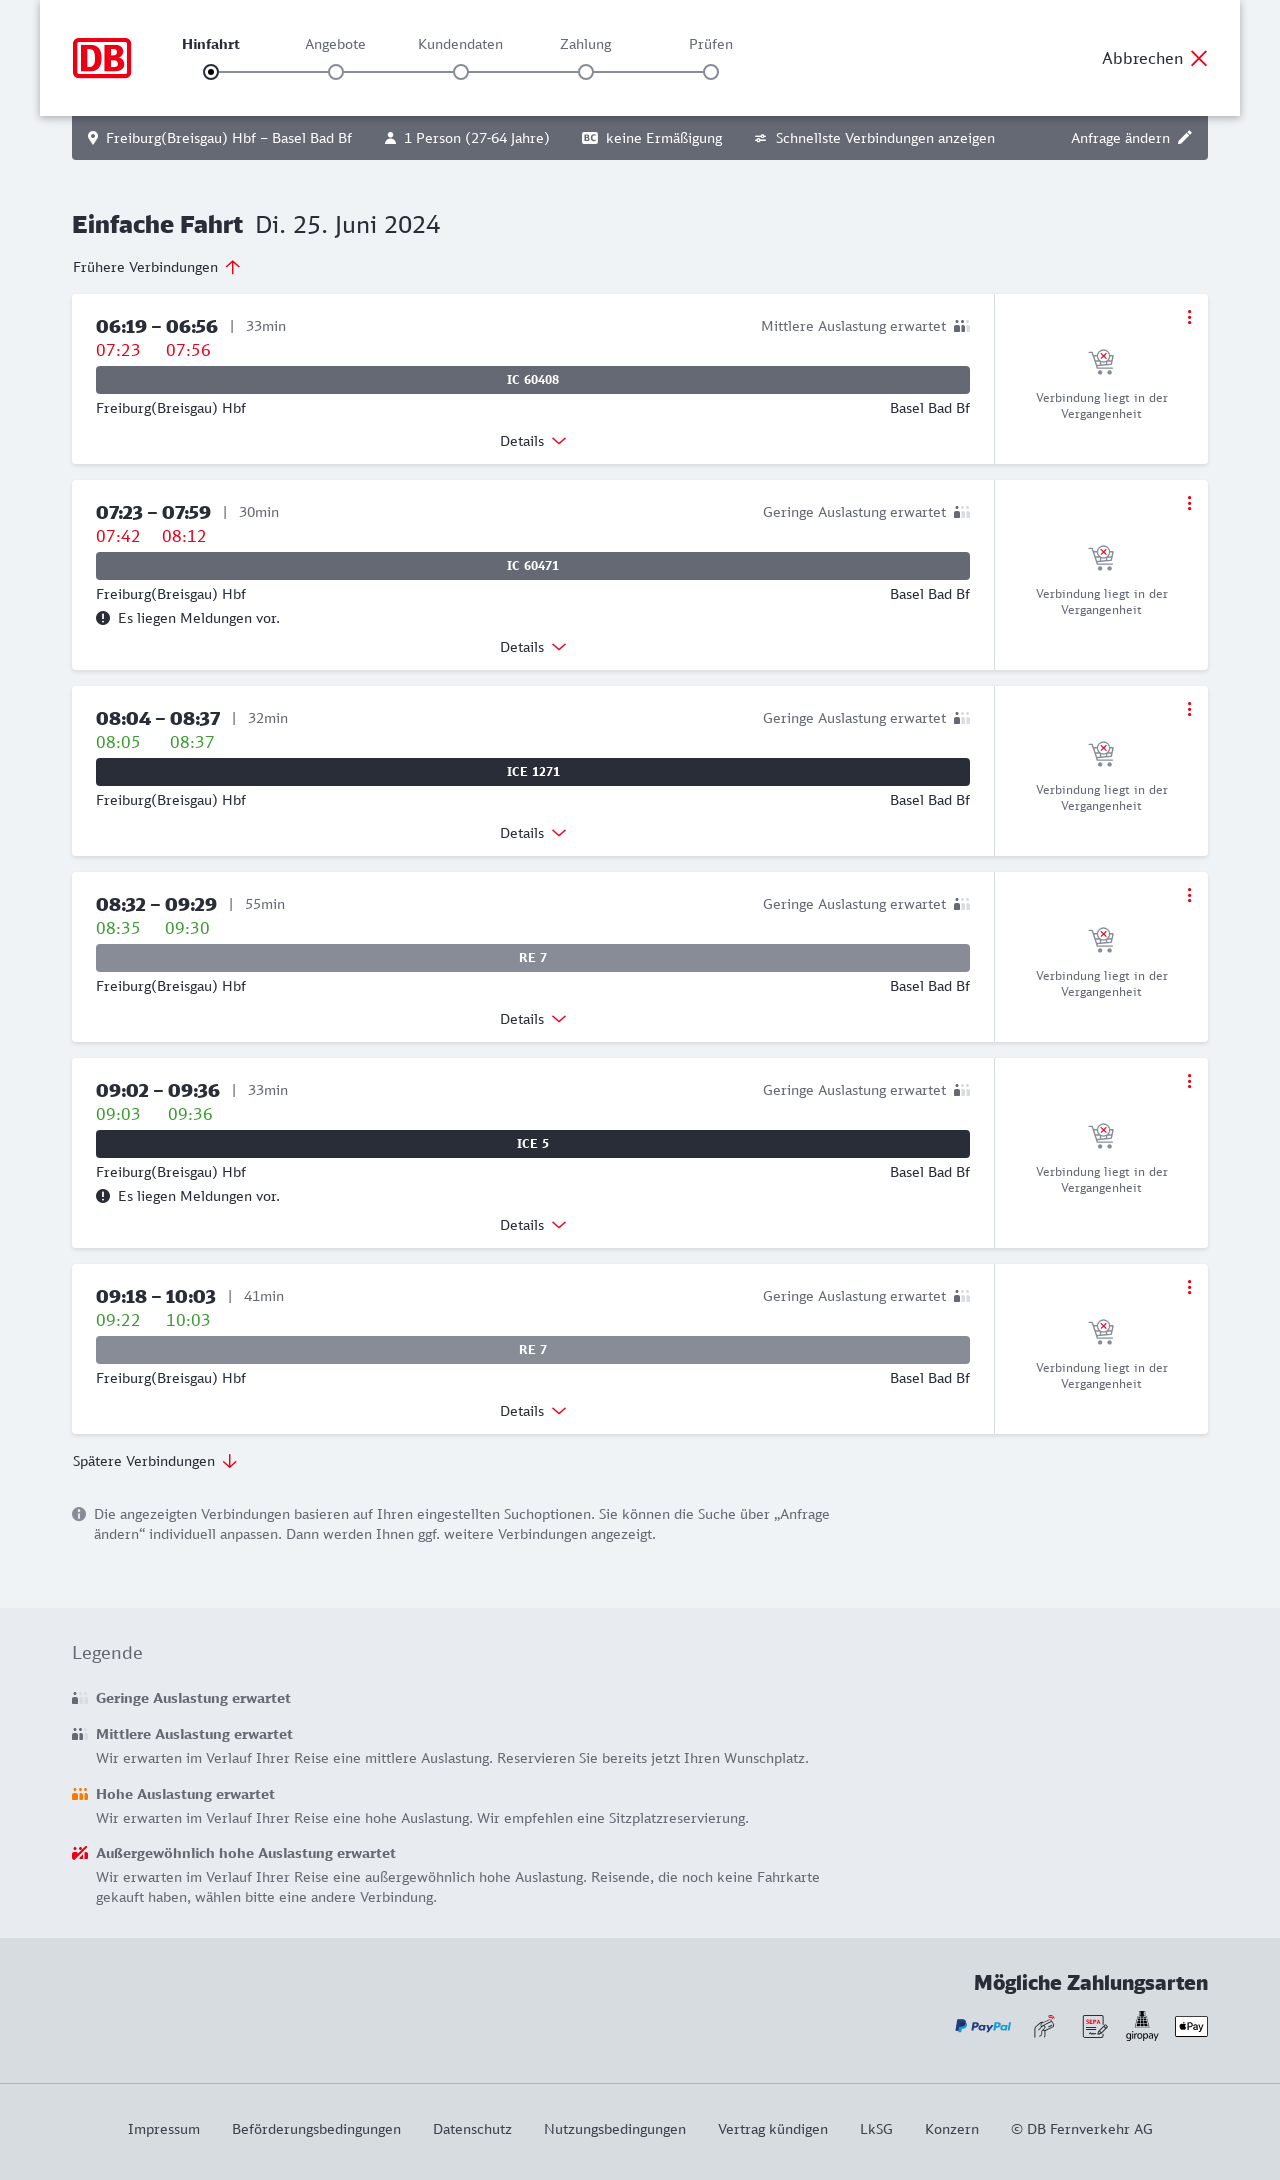This screenshot has width=1280, height=2180.
Task: Expand Details for 09:18 RE 7 connection
Action: pos(533,1411)
